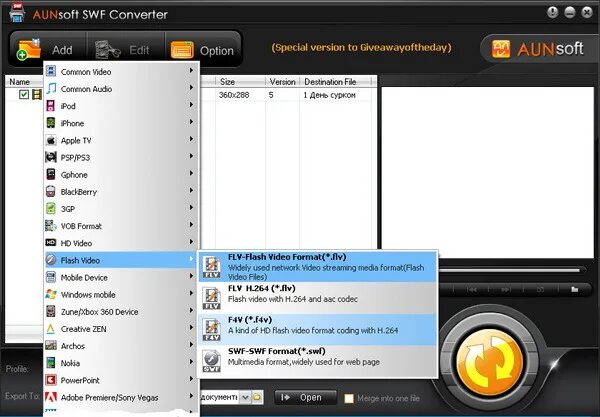
Task: Click the AUNsoft logo
Action: click(x=538, y=49)
